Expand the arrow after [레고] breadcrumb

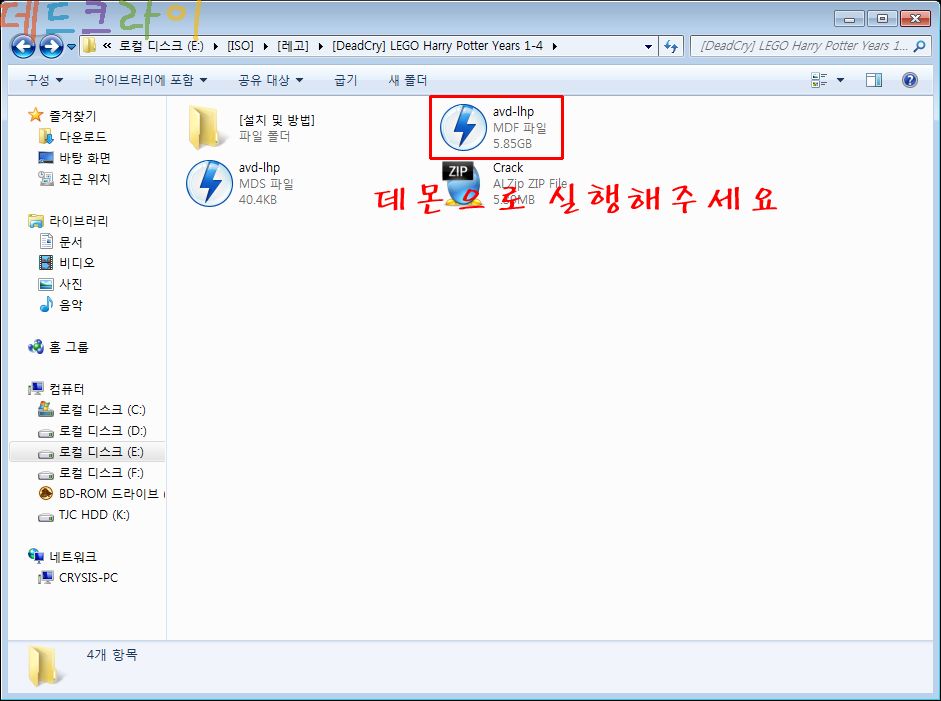[320, 46]
